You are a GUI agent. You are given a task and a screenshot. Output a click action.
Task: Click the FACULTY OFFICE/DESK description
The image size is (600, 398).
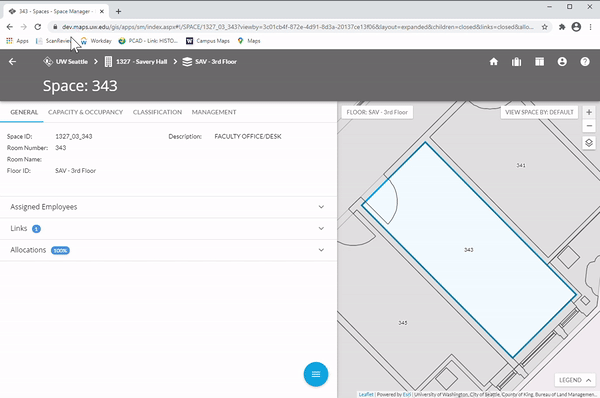pos(248,136)
